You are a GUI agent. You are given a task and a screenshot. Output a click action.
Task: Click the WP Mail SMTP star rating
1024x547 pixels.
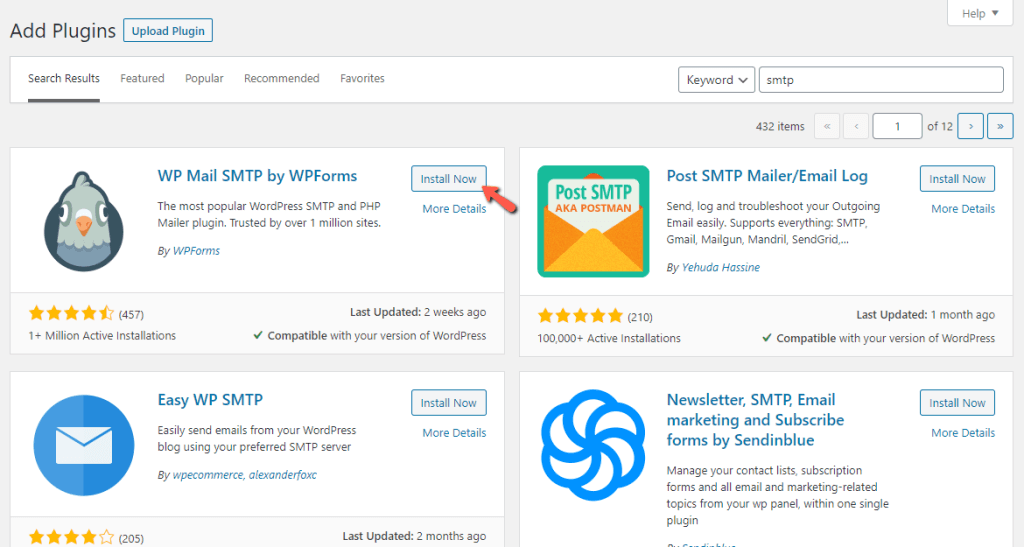[71, 313]
